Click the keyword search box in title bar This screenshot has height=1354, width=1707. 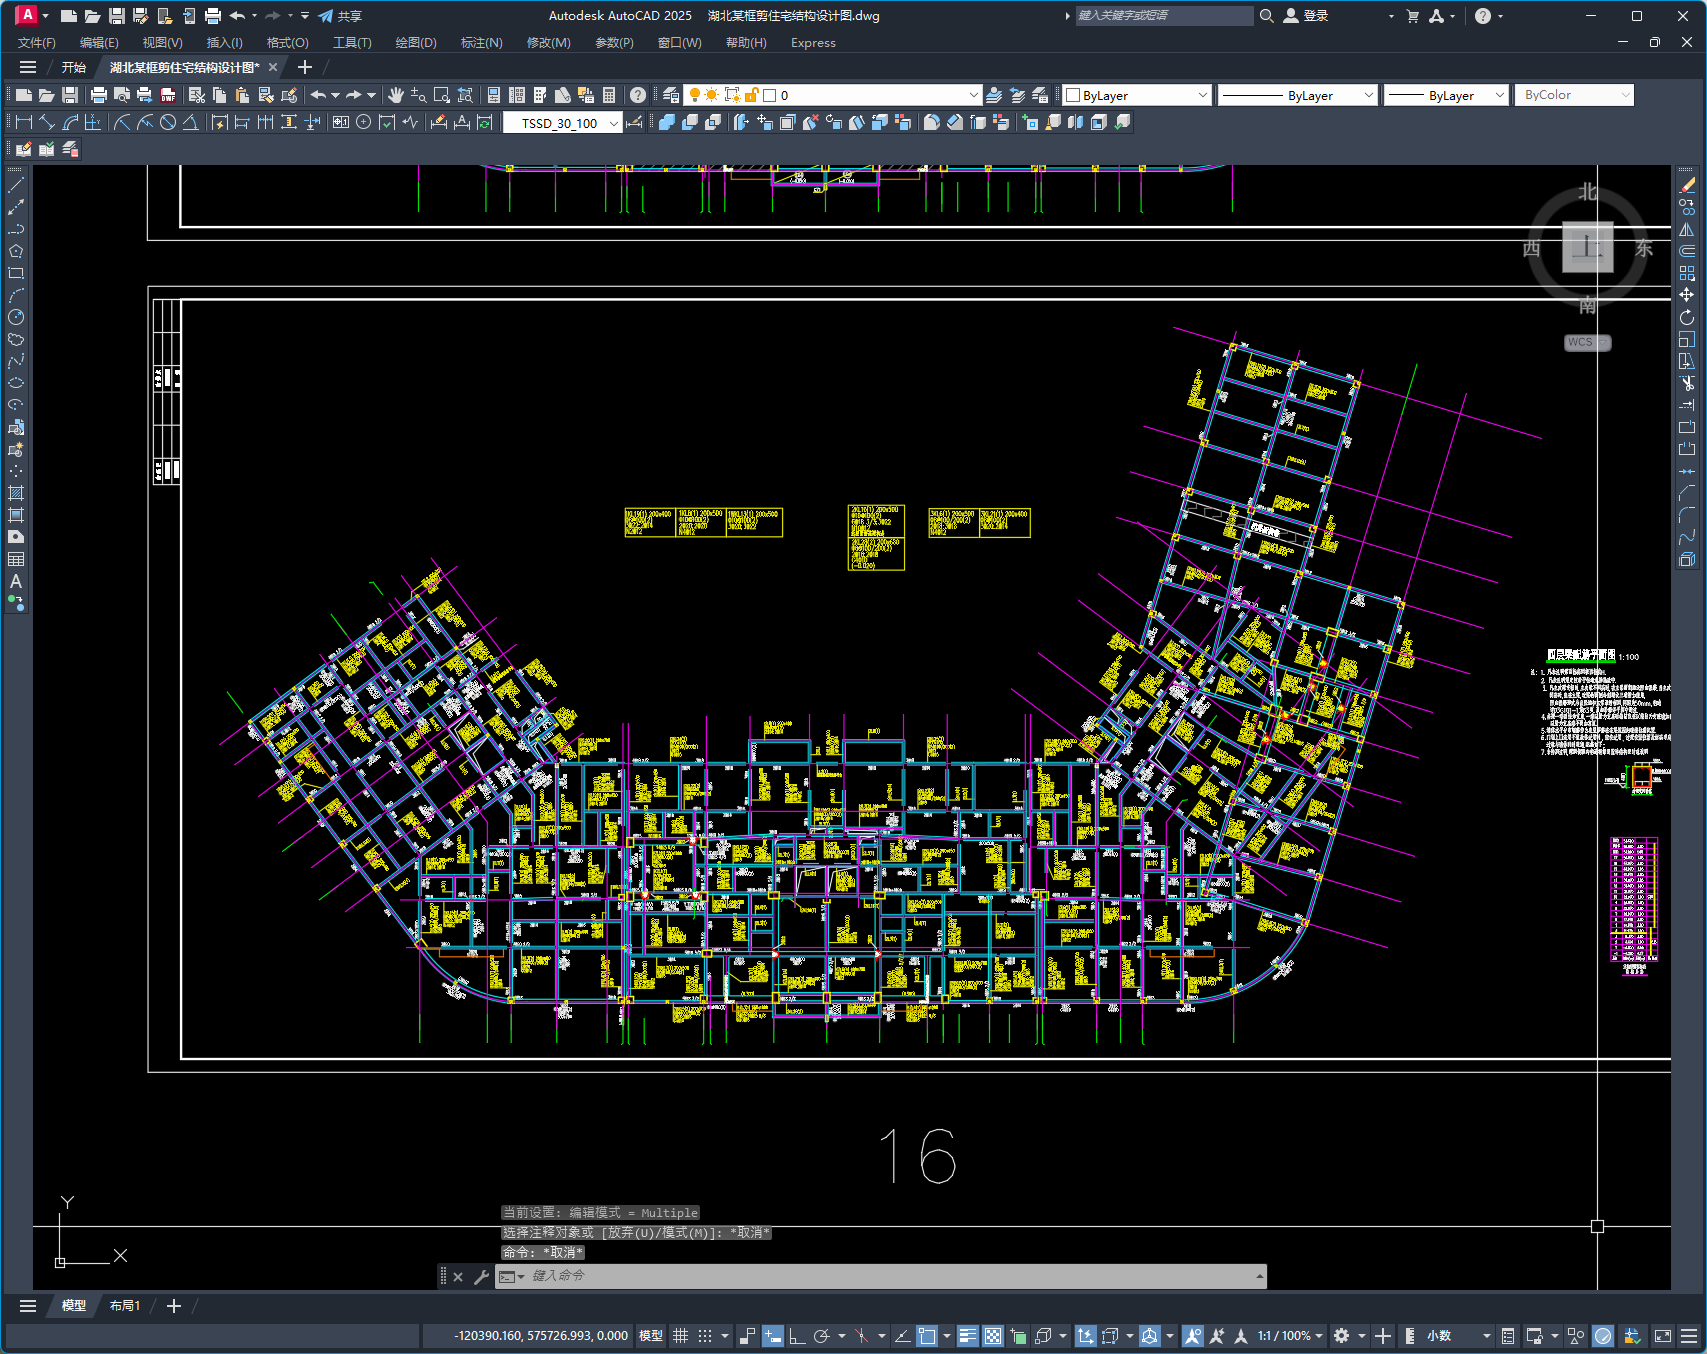pyautogui.click(x=1164, y=16)
